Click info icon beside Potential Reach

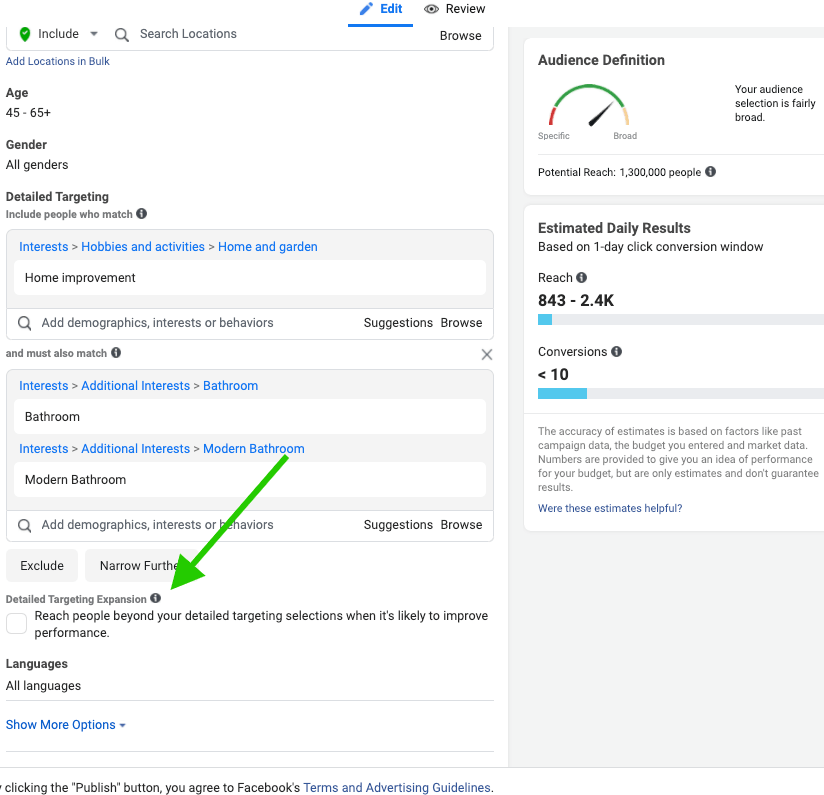click(x=711, y=172)
